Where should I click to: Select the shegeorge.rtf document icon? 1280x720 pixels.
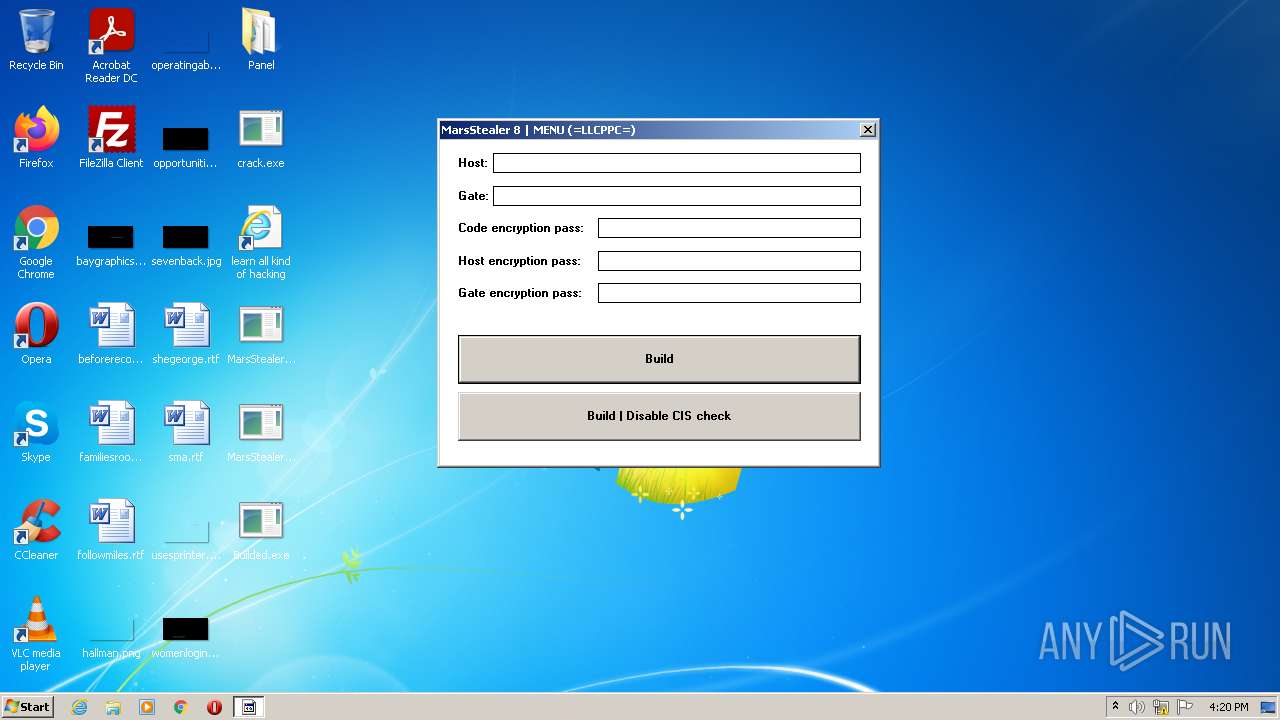coord(186,334)
